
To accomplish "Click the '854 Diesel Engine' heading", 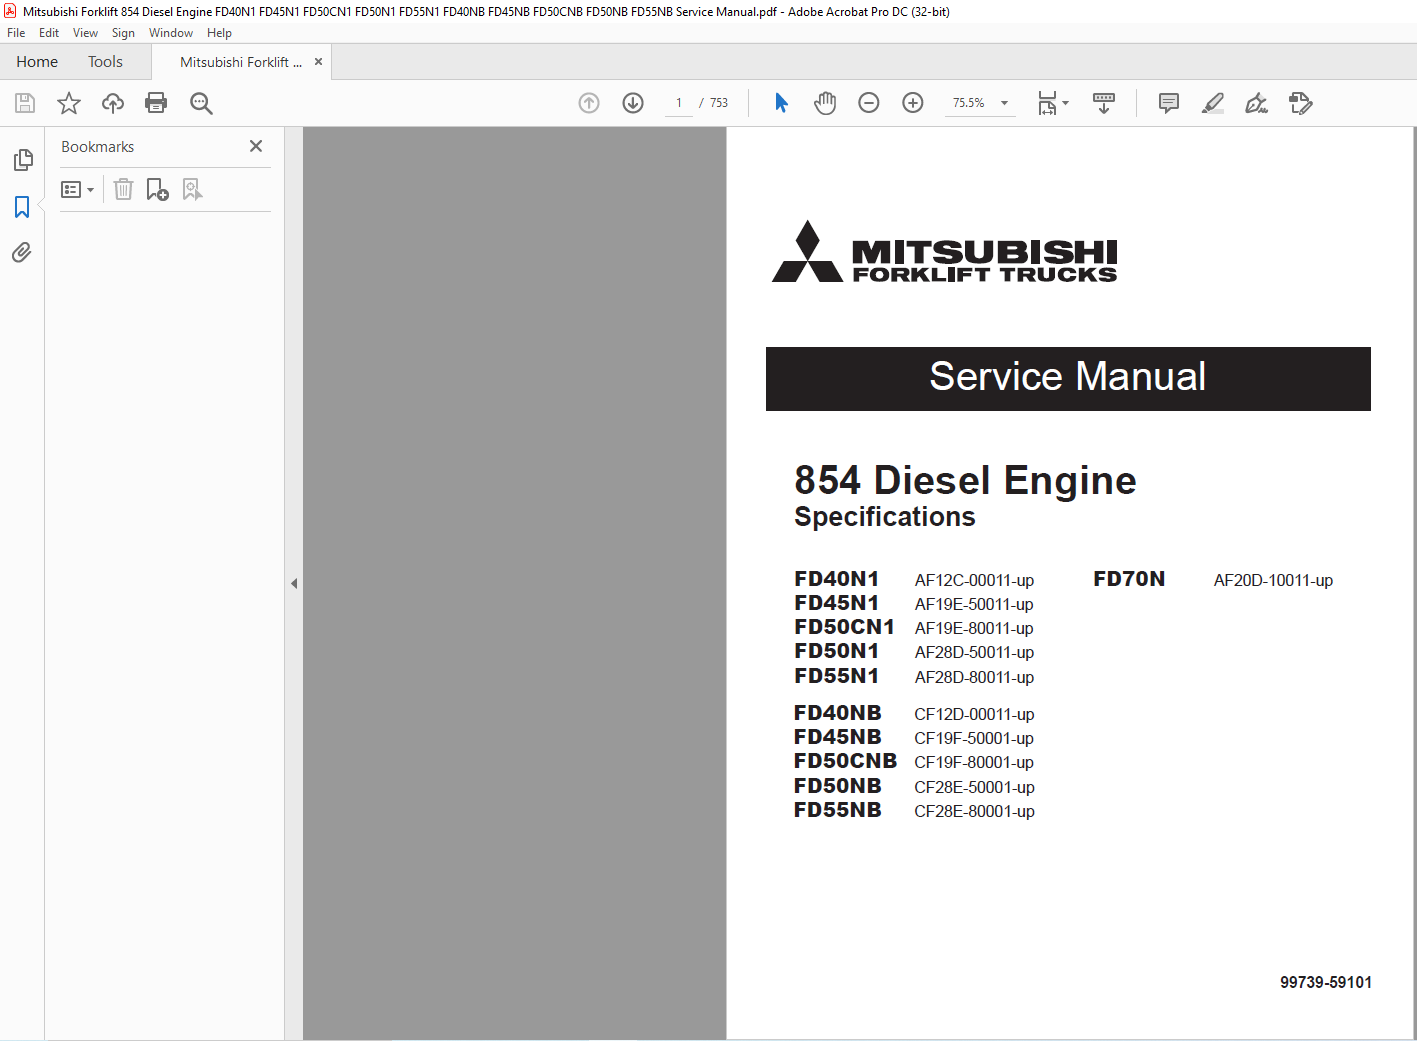I will (965, 481).
